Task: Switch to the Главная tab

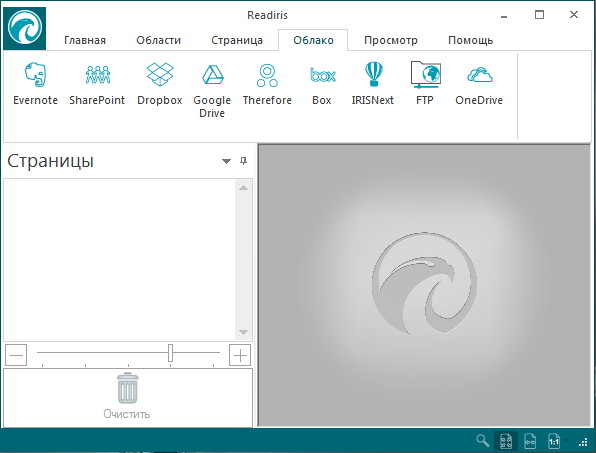Action: (x=85, y=40)
